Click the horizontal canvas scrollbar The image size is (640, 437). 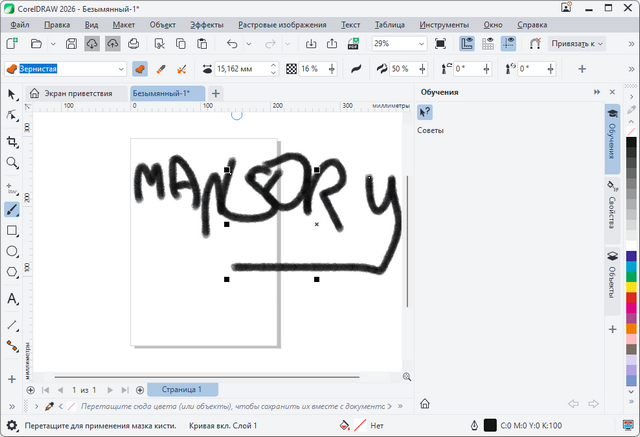tap(207, 377)
